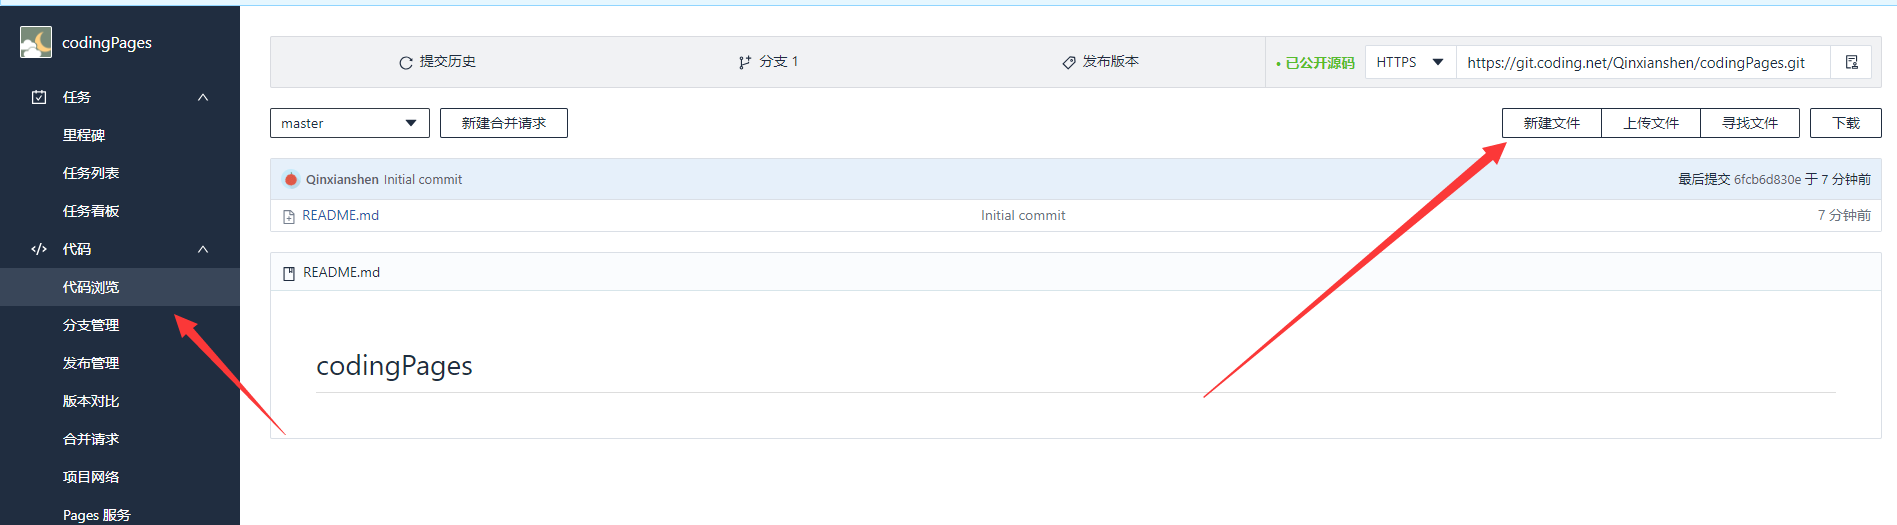Click Initial commit text in commit header

[x=423, y=180]
